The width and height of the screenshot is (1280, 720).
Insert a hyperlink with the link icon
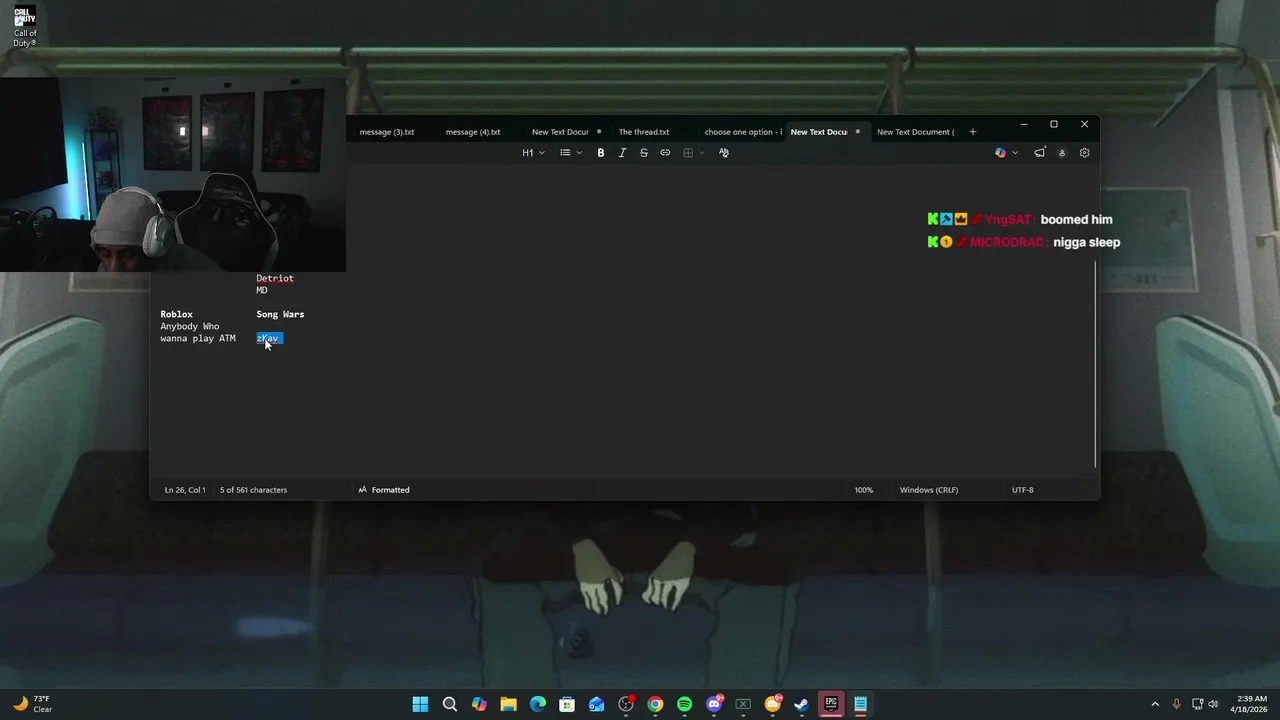click(x=665, y=153)
